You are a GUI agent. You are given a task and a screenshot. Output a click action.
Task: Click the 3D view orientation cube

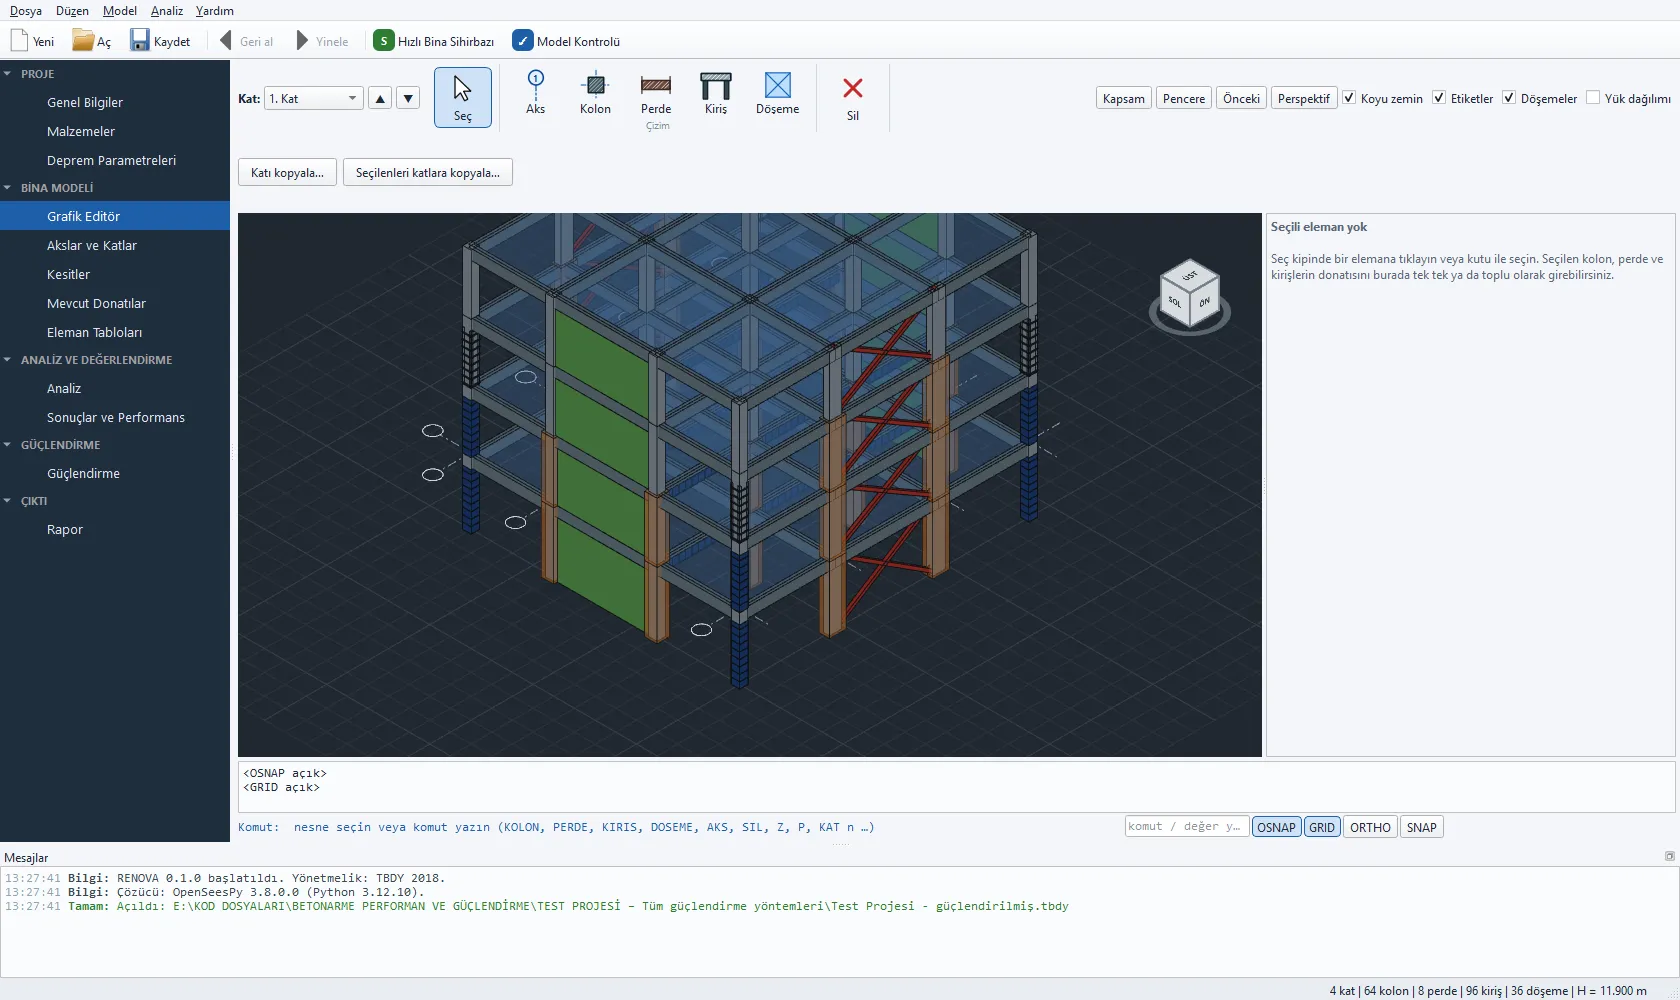1190,295
